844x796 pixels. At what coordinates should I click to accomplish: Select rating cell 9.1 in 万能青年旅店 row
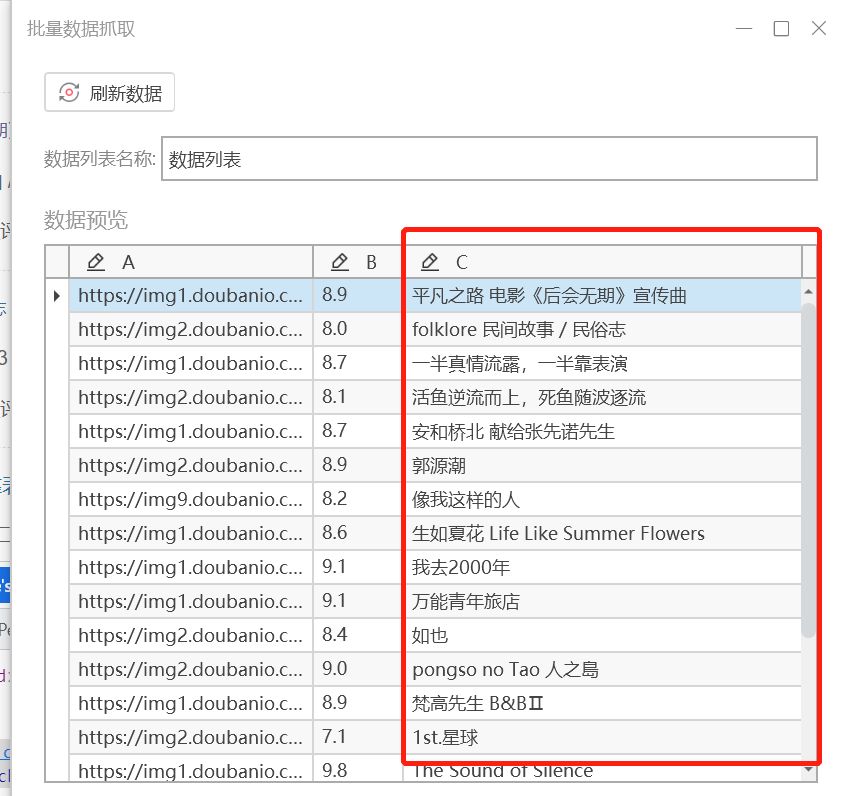click(357, 601)
